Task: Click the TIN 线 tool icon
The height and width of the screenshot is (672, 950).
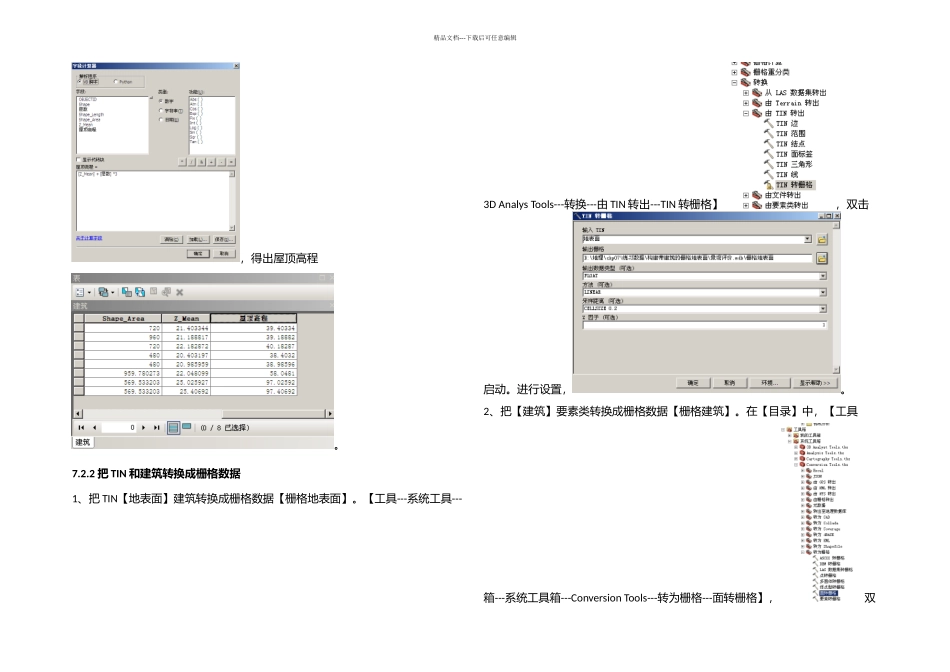Action: [768, 175]
